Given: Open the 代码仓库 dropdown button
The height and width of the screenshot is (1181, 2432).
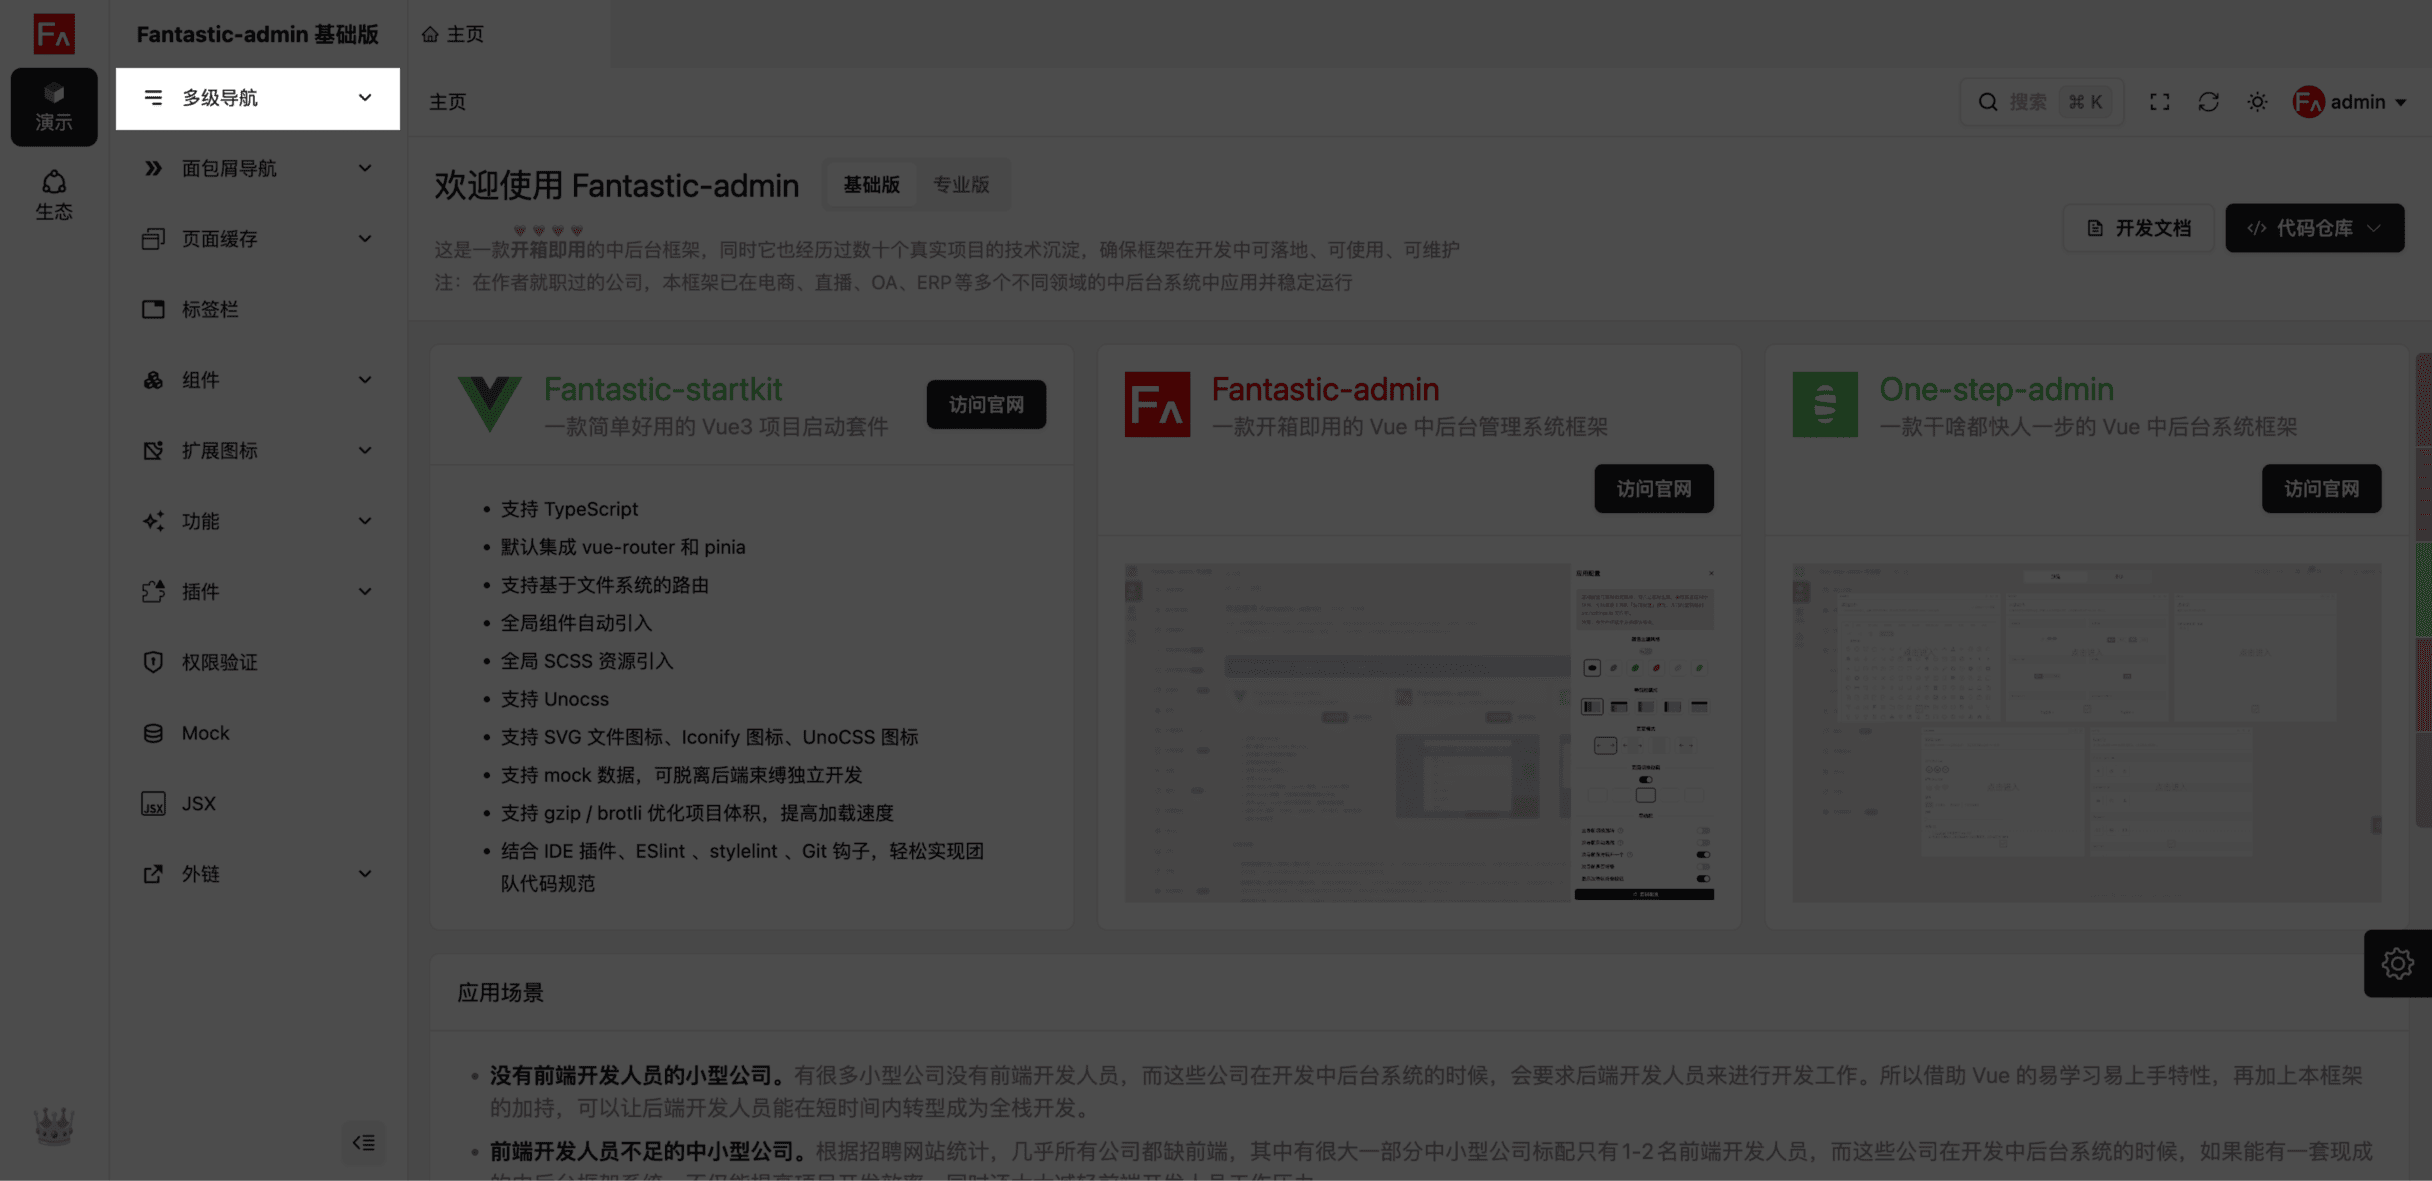Looking at the screenshot, I should (x=2314, y=228).
